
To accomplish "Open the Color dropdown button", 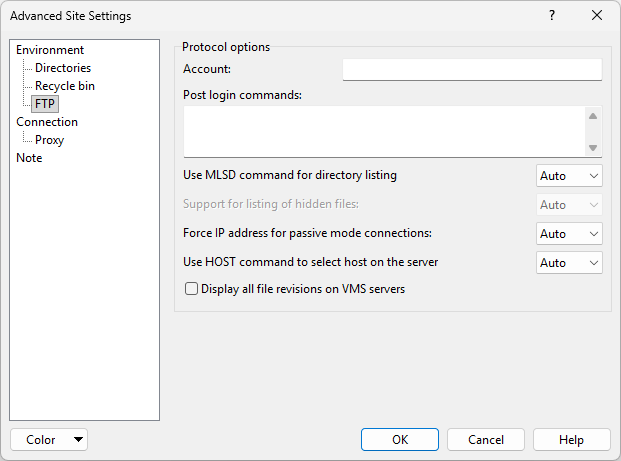I will point(49,440).
